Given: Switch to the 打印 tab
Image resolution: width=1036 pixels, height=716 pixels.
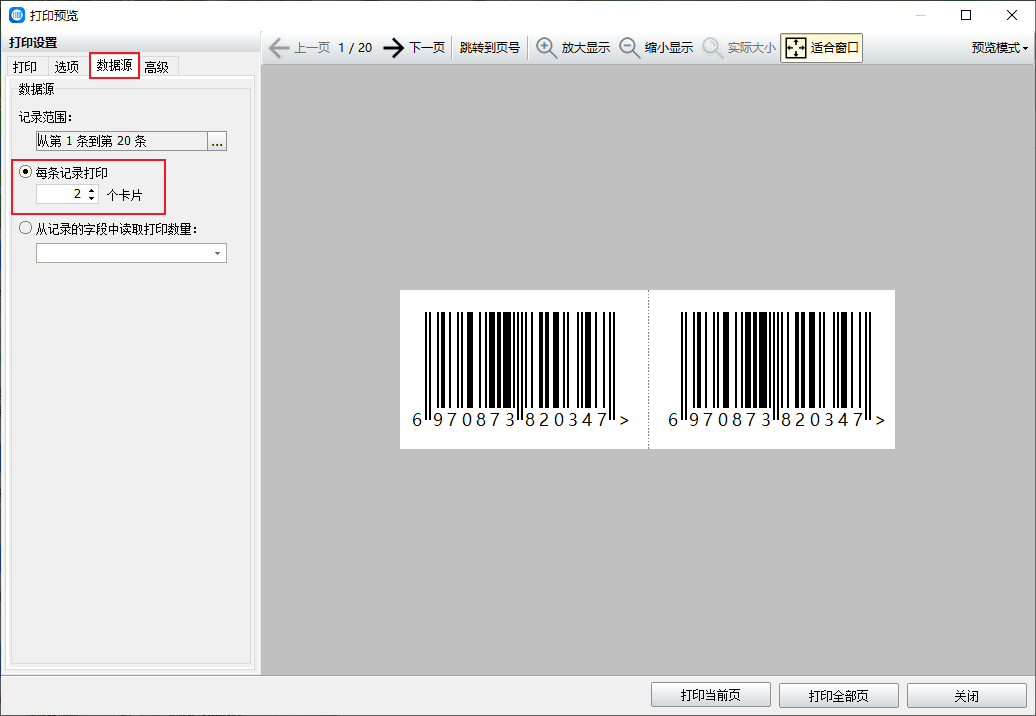Looking at the screenshot, I should pos(25,67).
